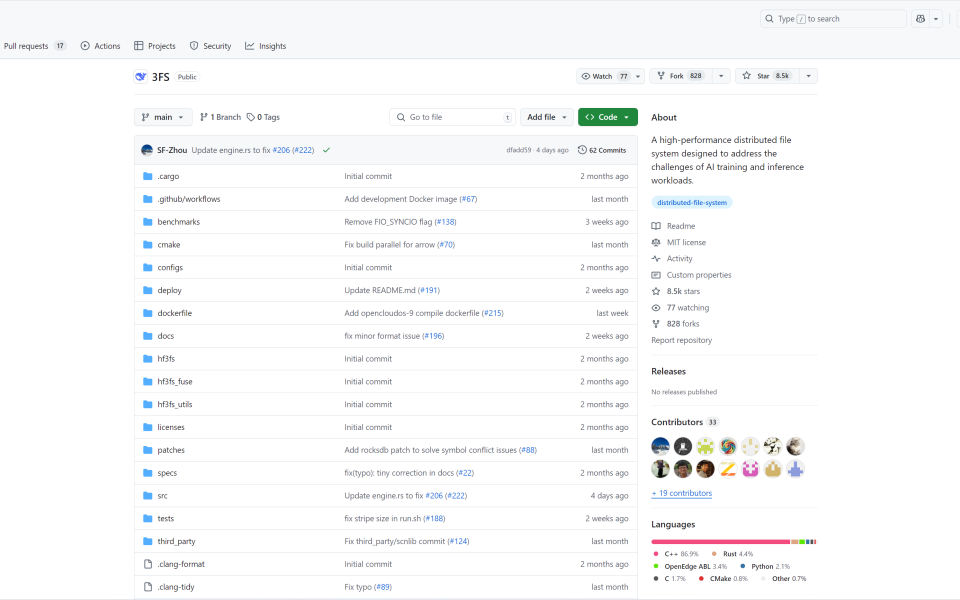Open the Pull requests tab
Screen dimensions: 960x600
(35, 46)
